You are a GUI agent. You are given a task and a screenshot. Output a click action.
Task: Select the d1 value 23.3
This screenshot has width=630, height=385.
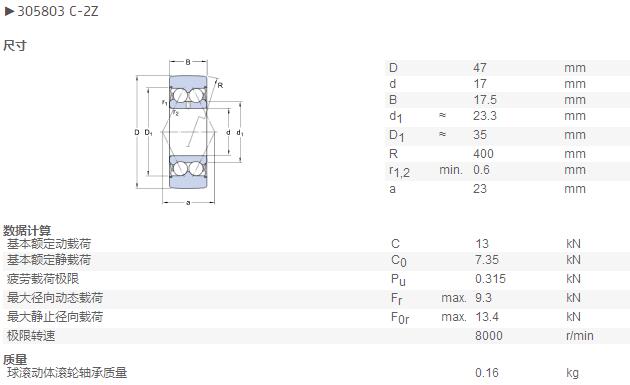pos(485,116)
